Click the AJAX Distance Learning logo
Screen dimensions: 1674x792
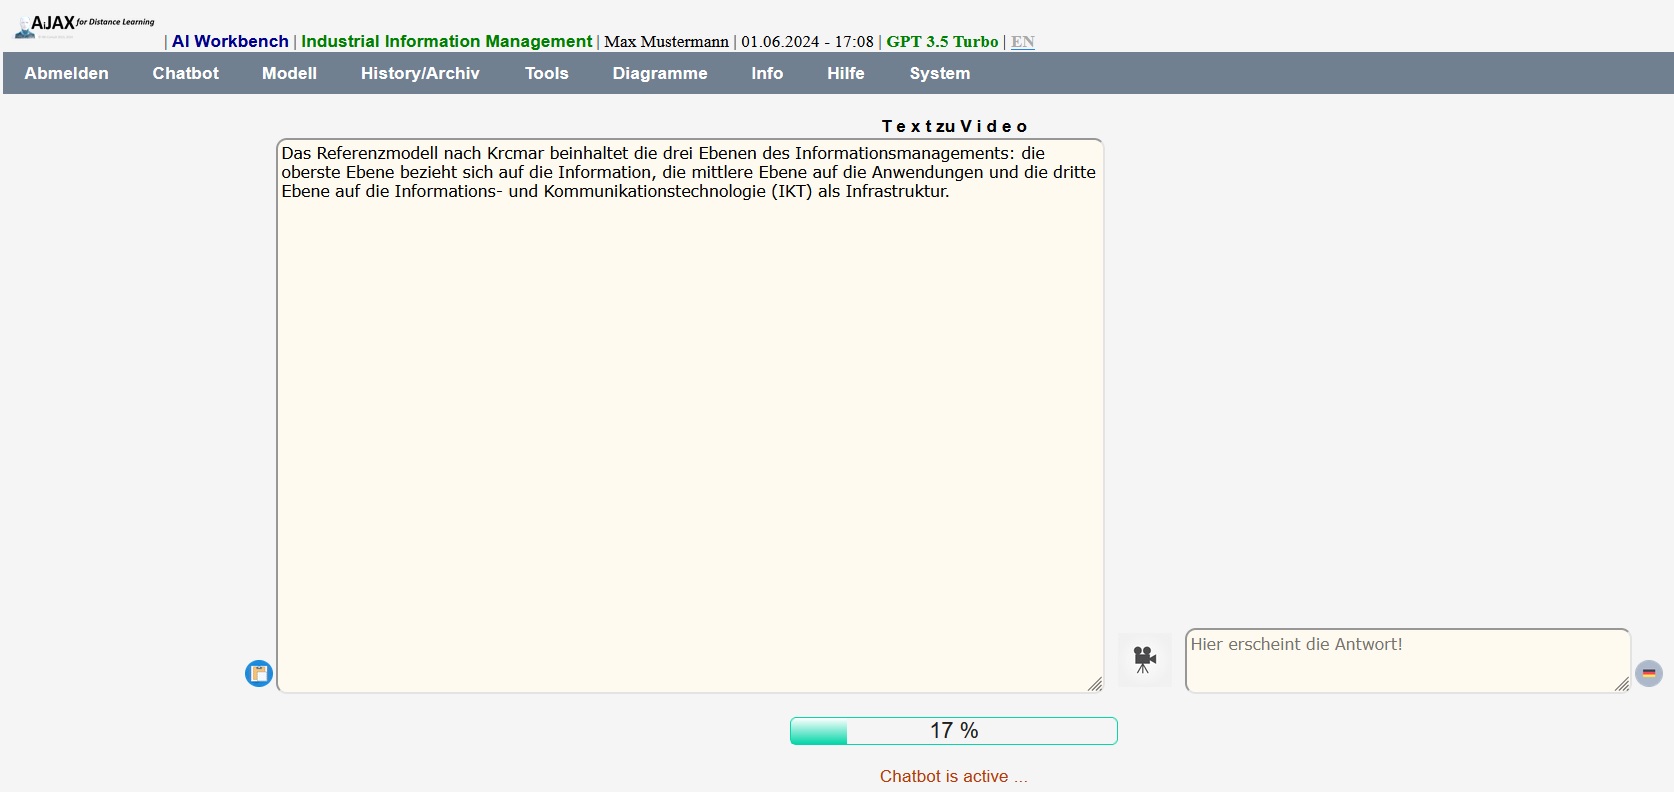point(85,25)
